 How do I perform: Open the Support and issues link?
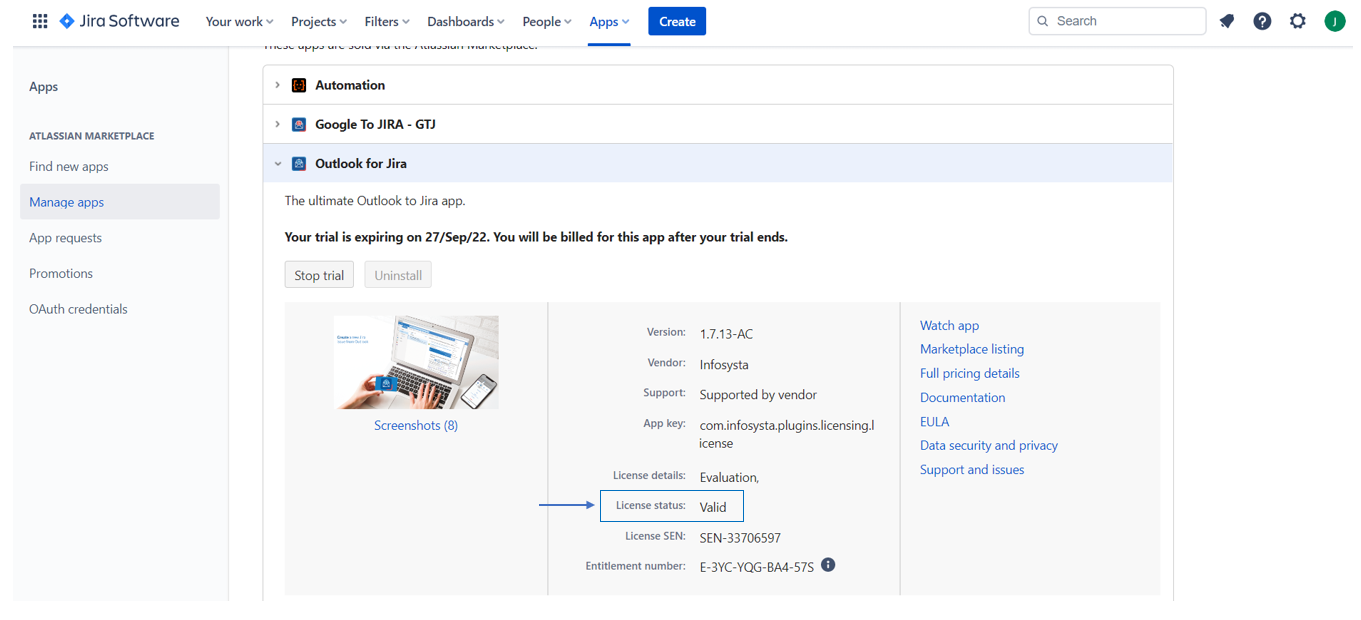pos(972,469)
